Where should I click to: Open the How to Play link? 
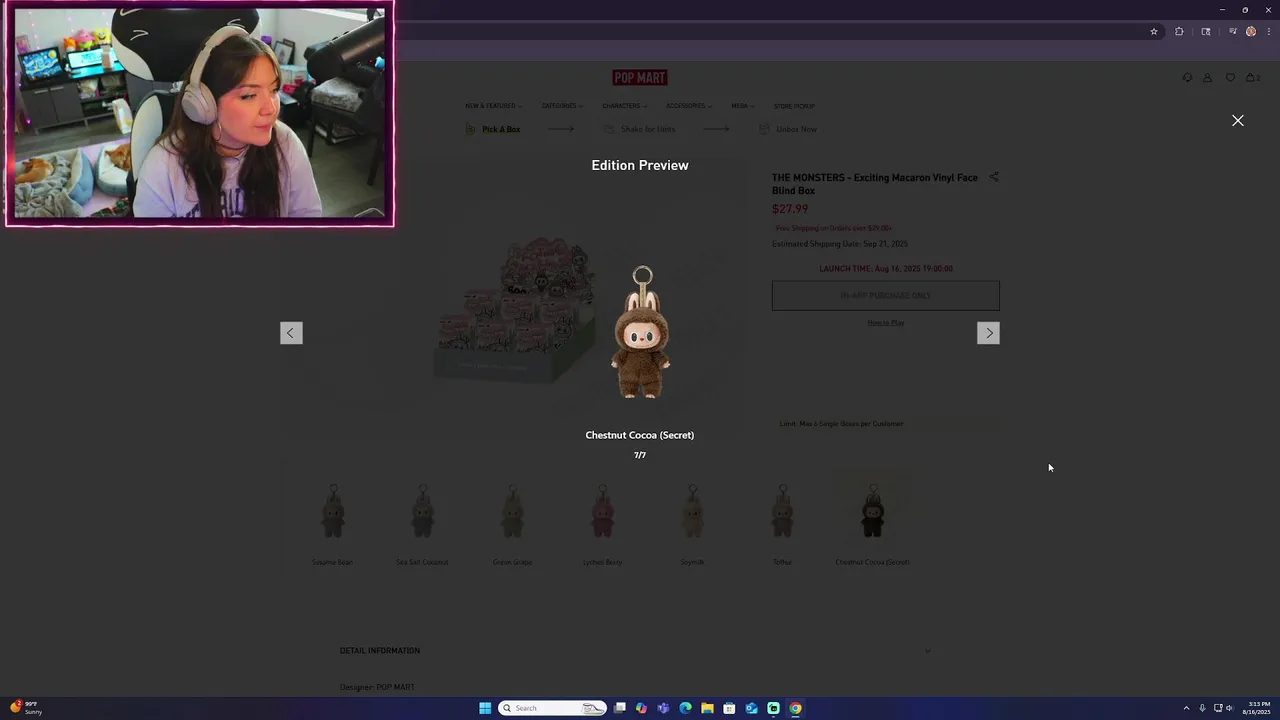[x=885, y=323]
